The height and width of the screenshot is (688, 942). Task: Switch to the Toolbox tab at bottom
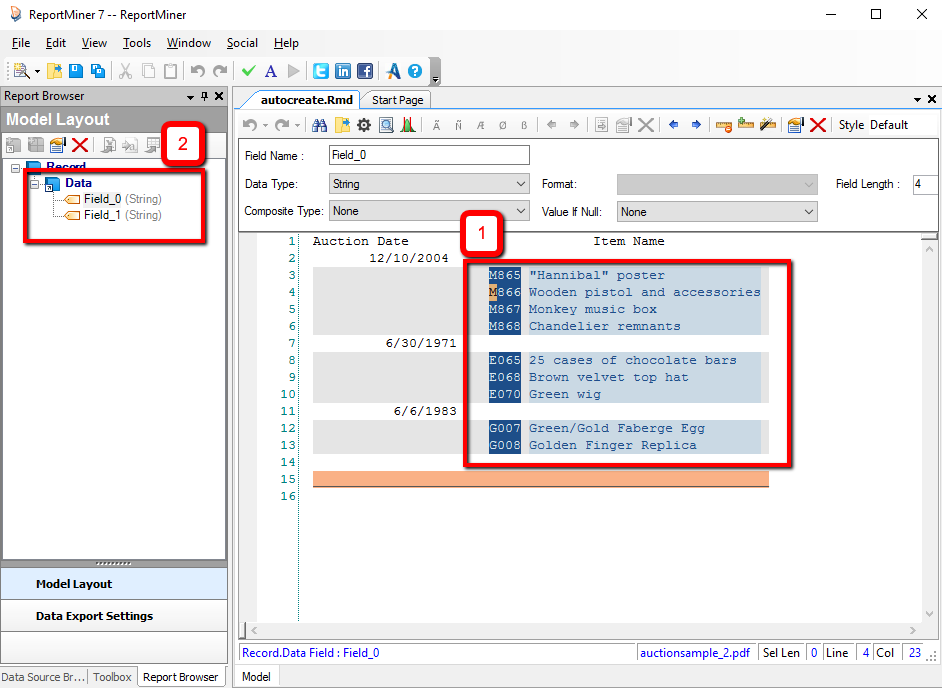point(112,677)
